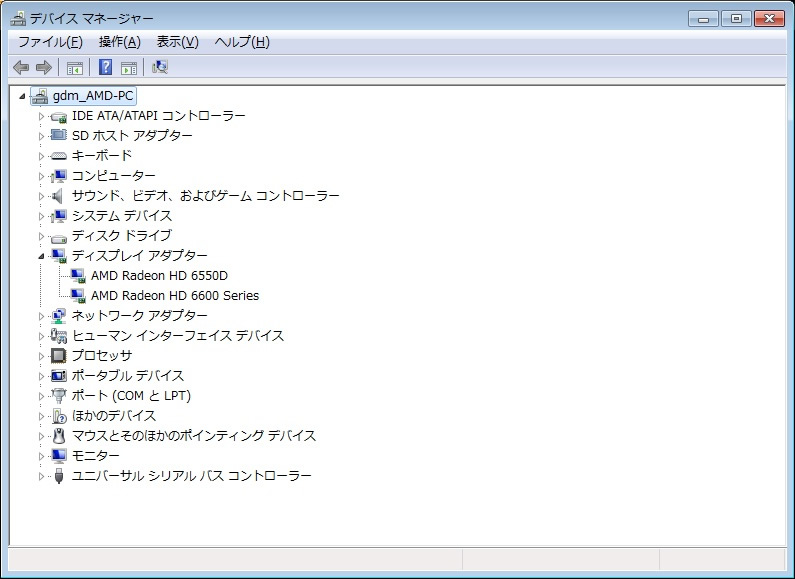The height and width of the screenshot is (579, 795).
Task: Toggle the action pane toolbar icon
Action: tap(129, 67)
